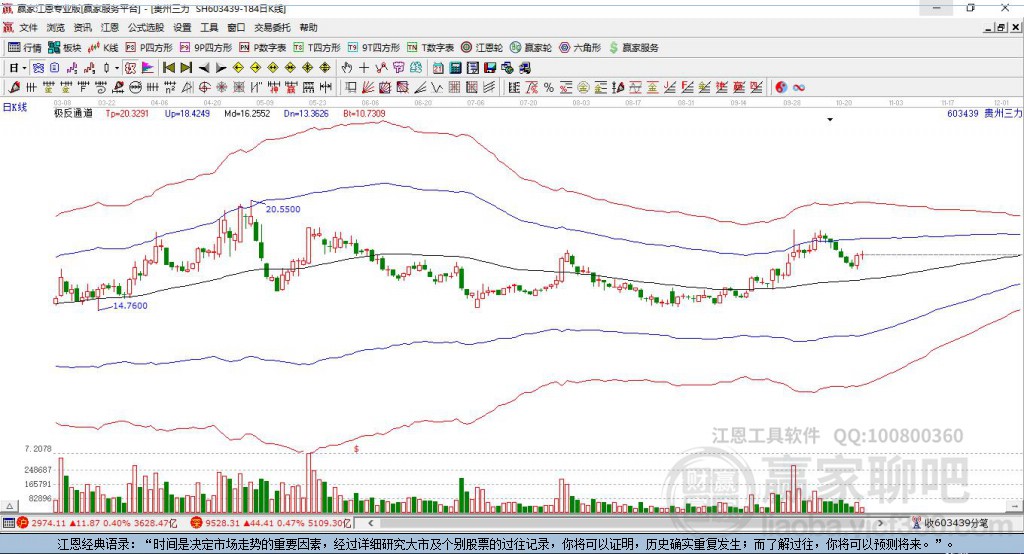
Task: Open the 江恩 menu
Action: coord(110,27)
